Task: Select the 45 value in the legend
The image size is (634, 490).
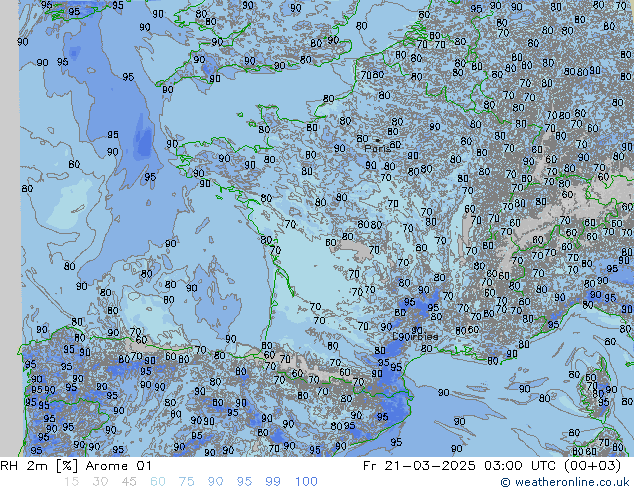Action: pyautogui.click(x=129, y=482)
